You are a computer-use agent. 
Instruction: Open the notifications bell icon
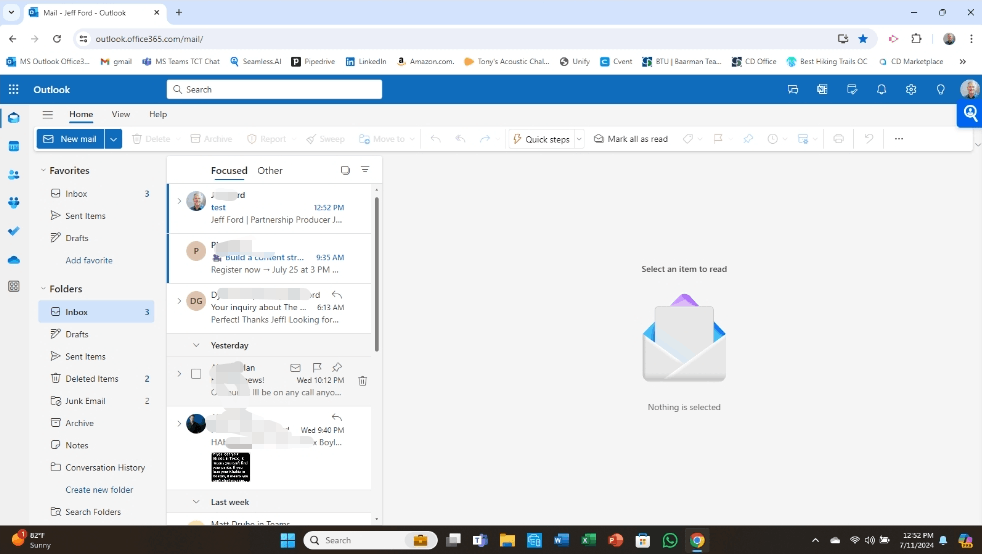tap(881, 90)
